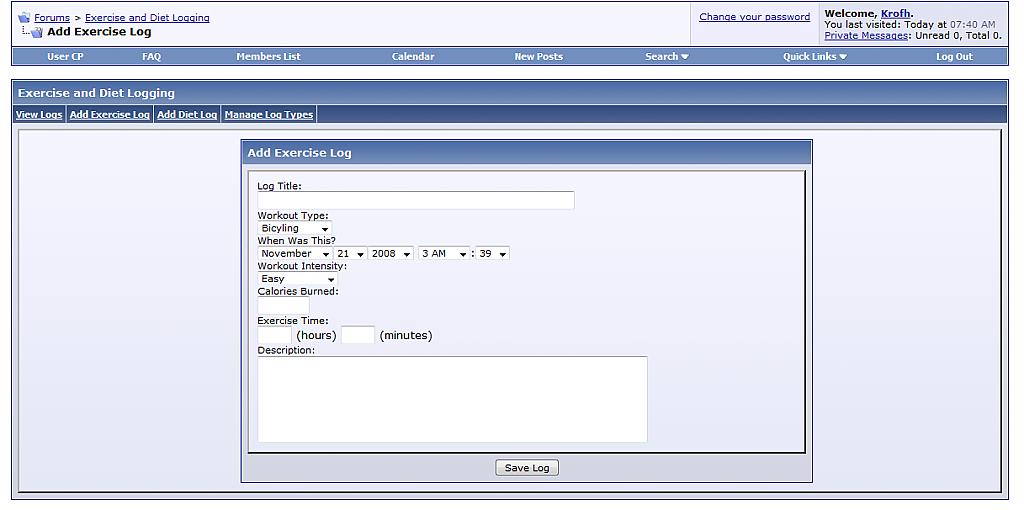The height and width of the screenshot is (510, 1024).
Task: Focus the Description text area
Action: [x=452, y=399]
